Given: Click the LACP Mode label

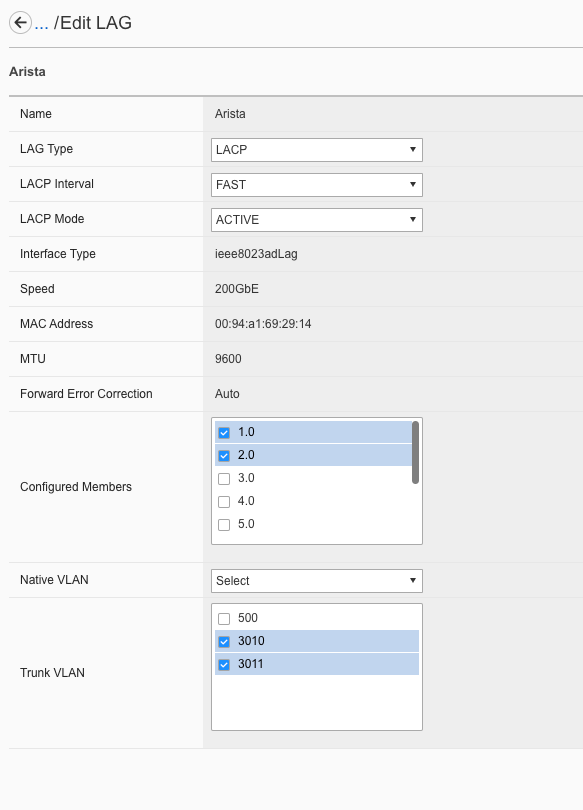Looking at the screenshot, I should pos(52,219).
